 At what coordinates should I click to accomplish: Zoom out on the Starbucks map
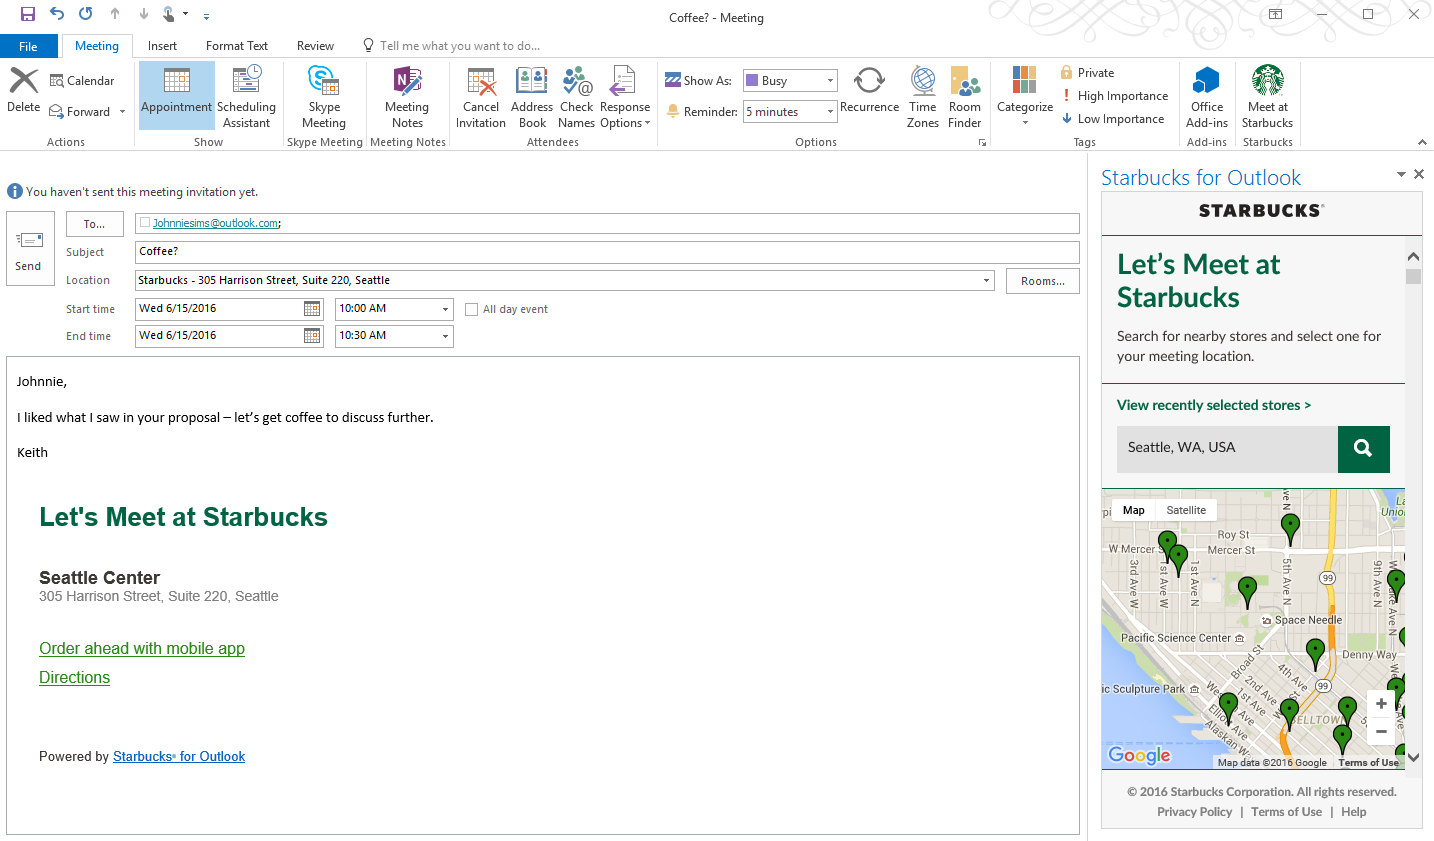(x=1381, y=731)
